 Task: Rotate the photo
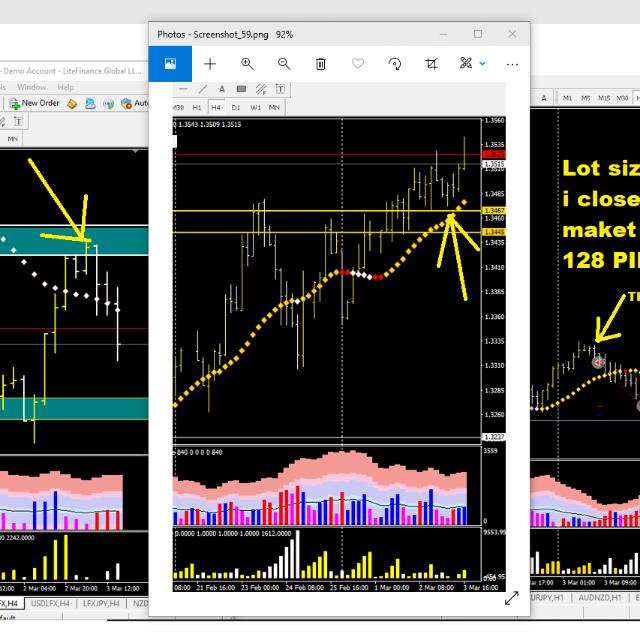pos(395,64)
